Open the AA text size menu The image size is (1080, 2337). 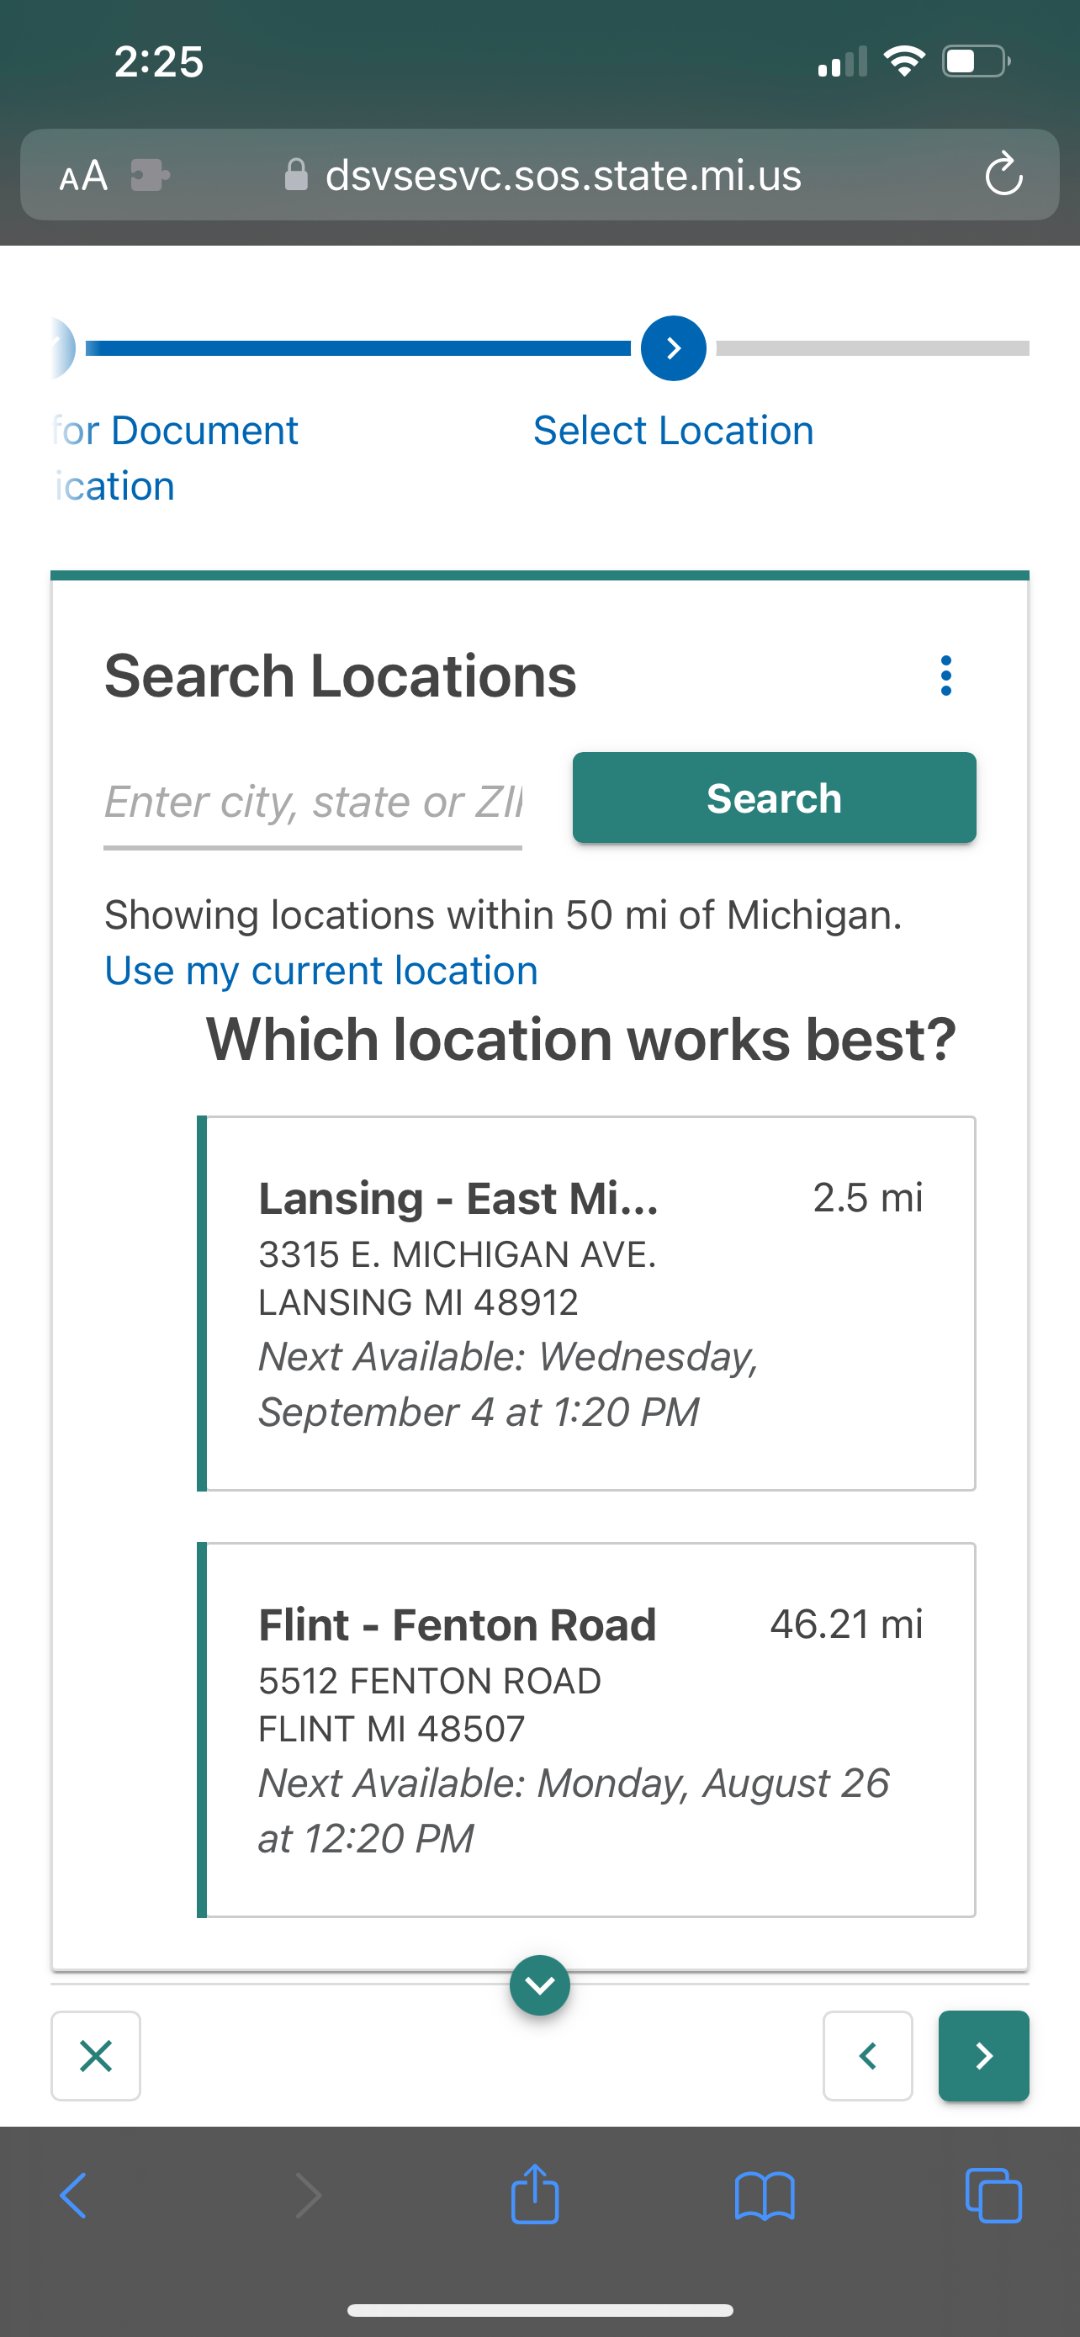[x=83, y=176]
